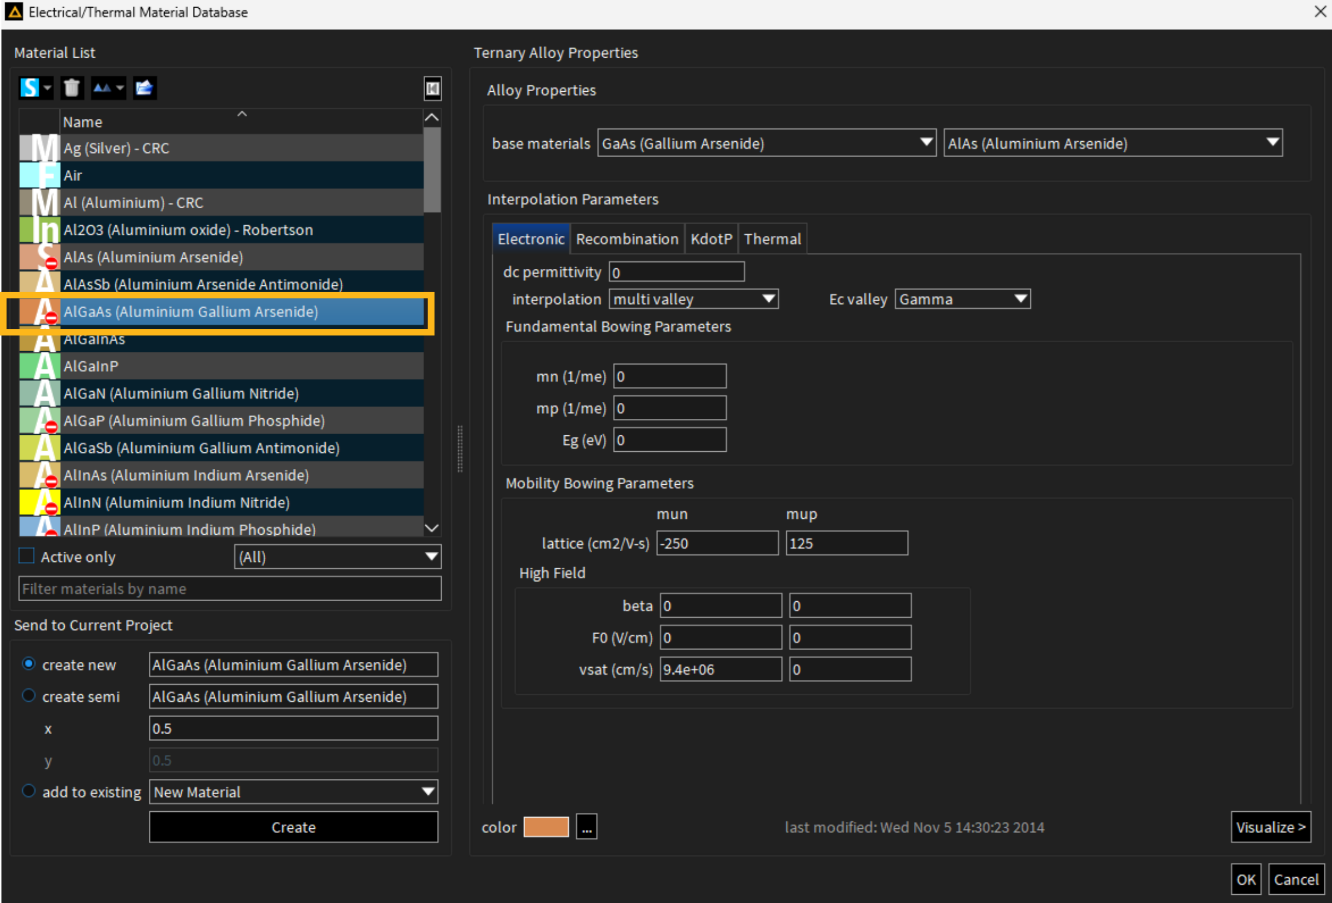This screenshot has width=1332, height=903.
Task: Click the Visualize > button
Action: 1271,827
